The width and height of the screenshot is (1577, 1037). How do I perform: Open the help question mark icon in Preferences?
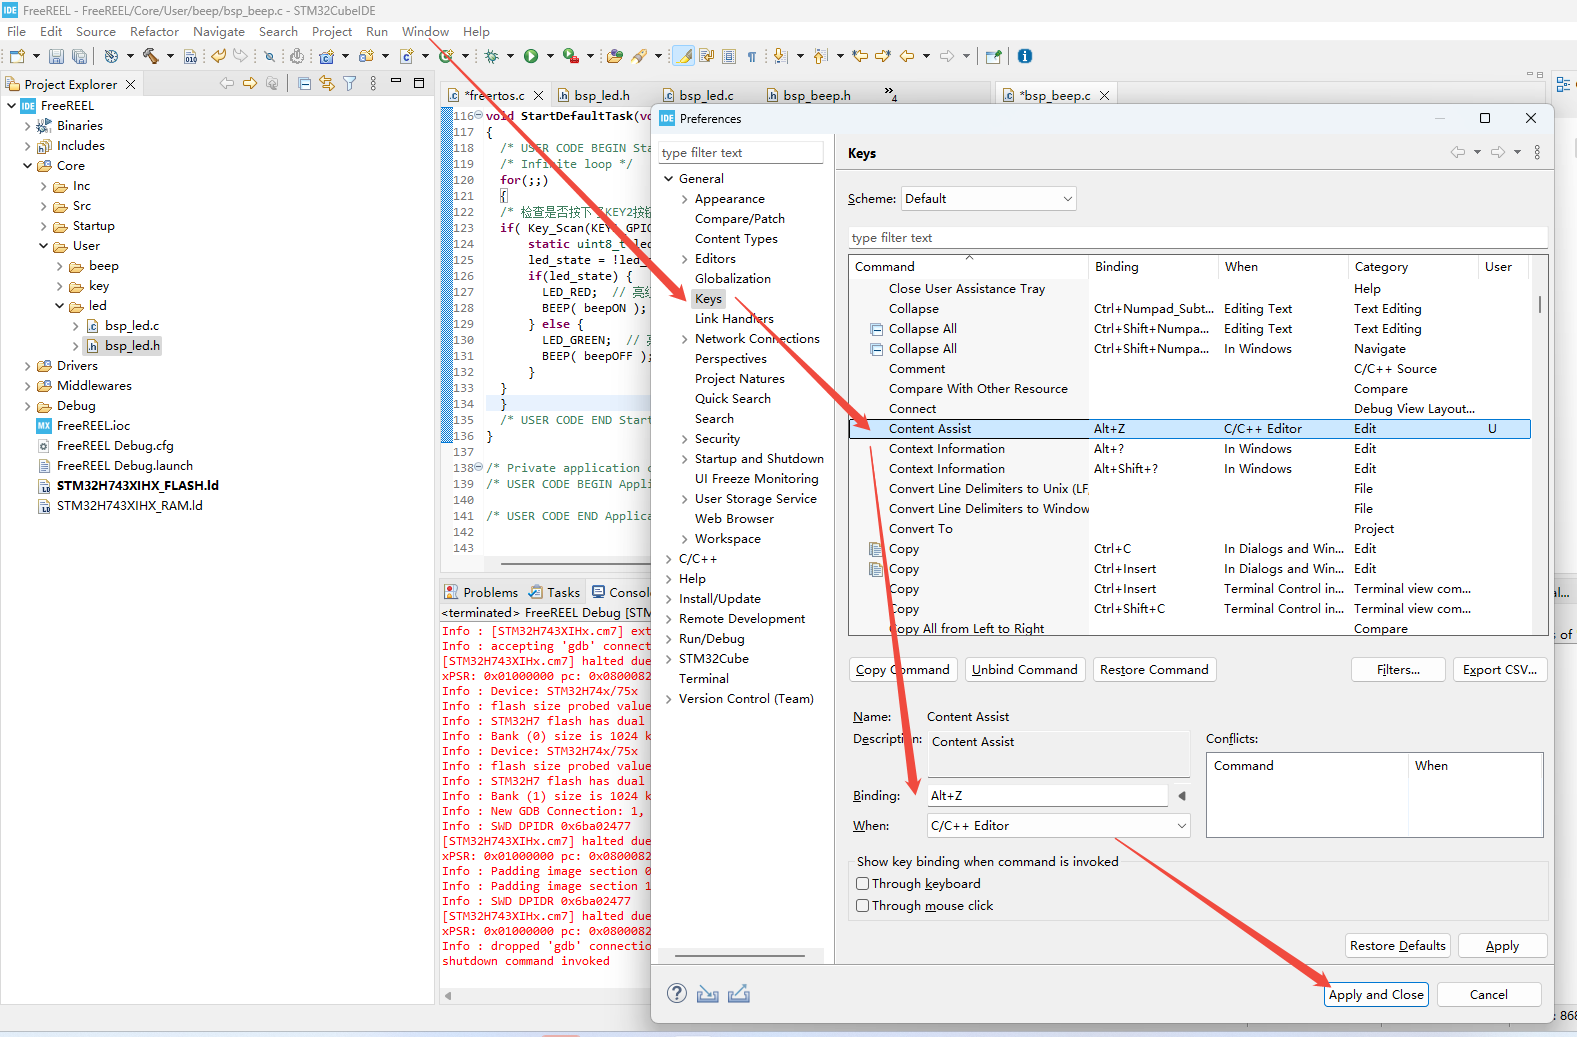[x=677, y=993]
